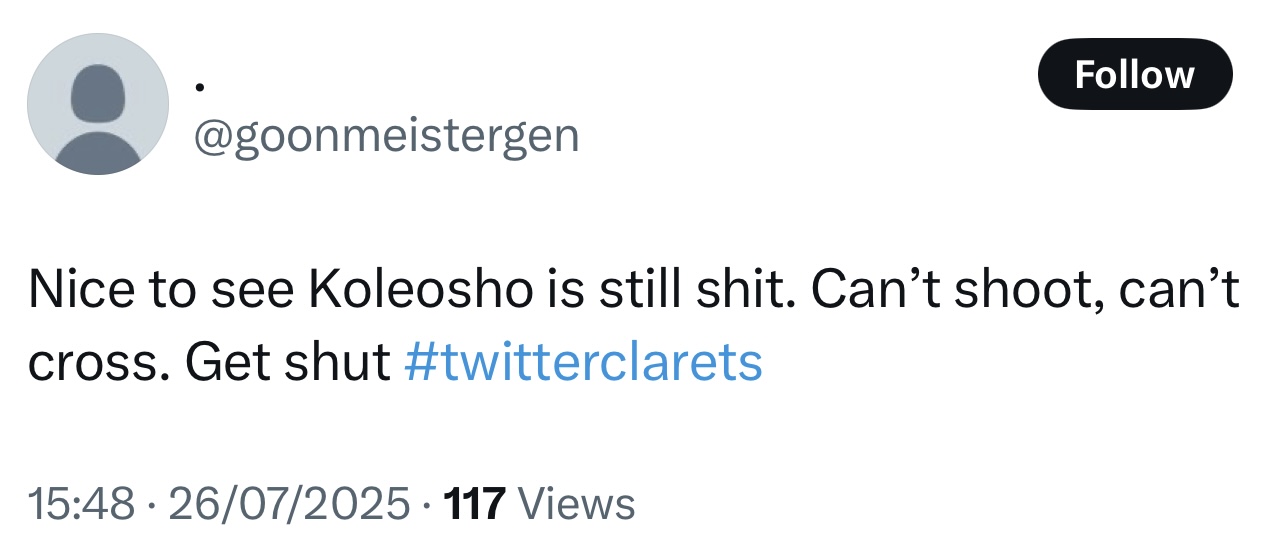Click the 15:48 timestamp

(x=80, y=503)
